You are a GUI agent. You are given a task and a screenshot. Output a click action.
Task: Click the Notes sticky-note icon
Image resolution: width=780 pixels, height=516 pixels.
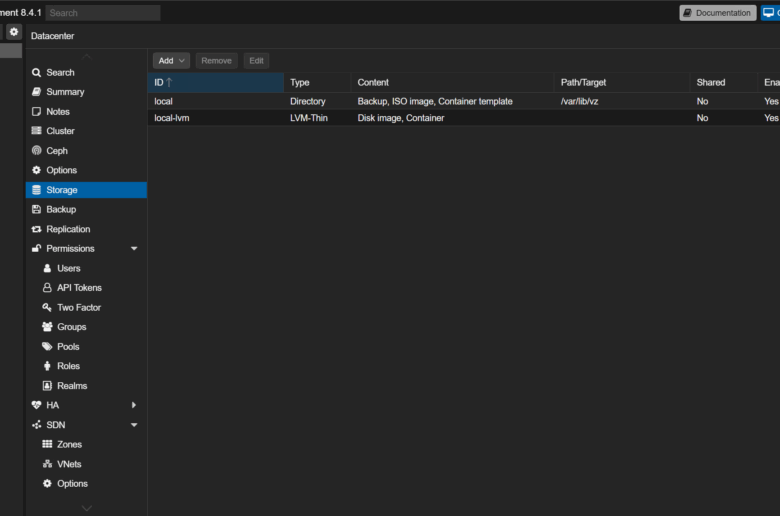click(x=36, y=111)
